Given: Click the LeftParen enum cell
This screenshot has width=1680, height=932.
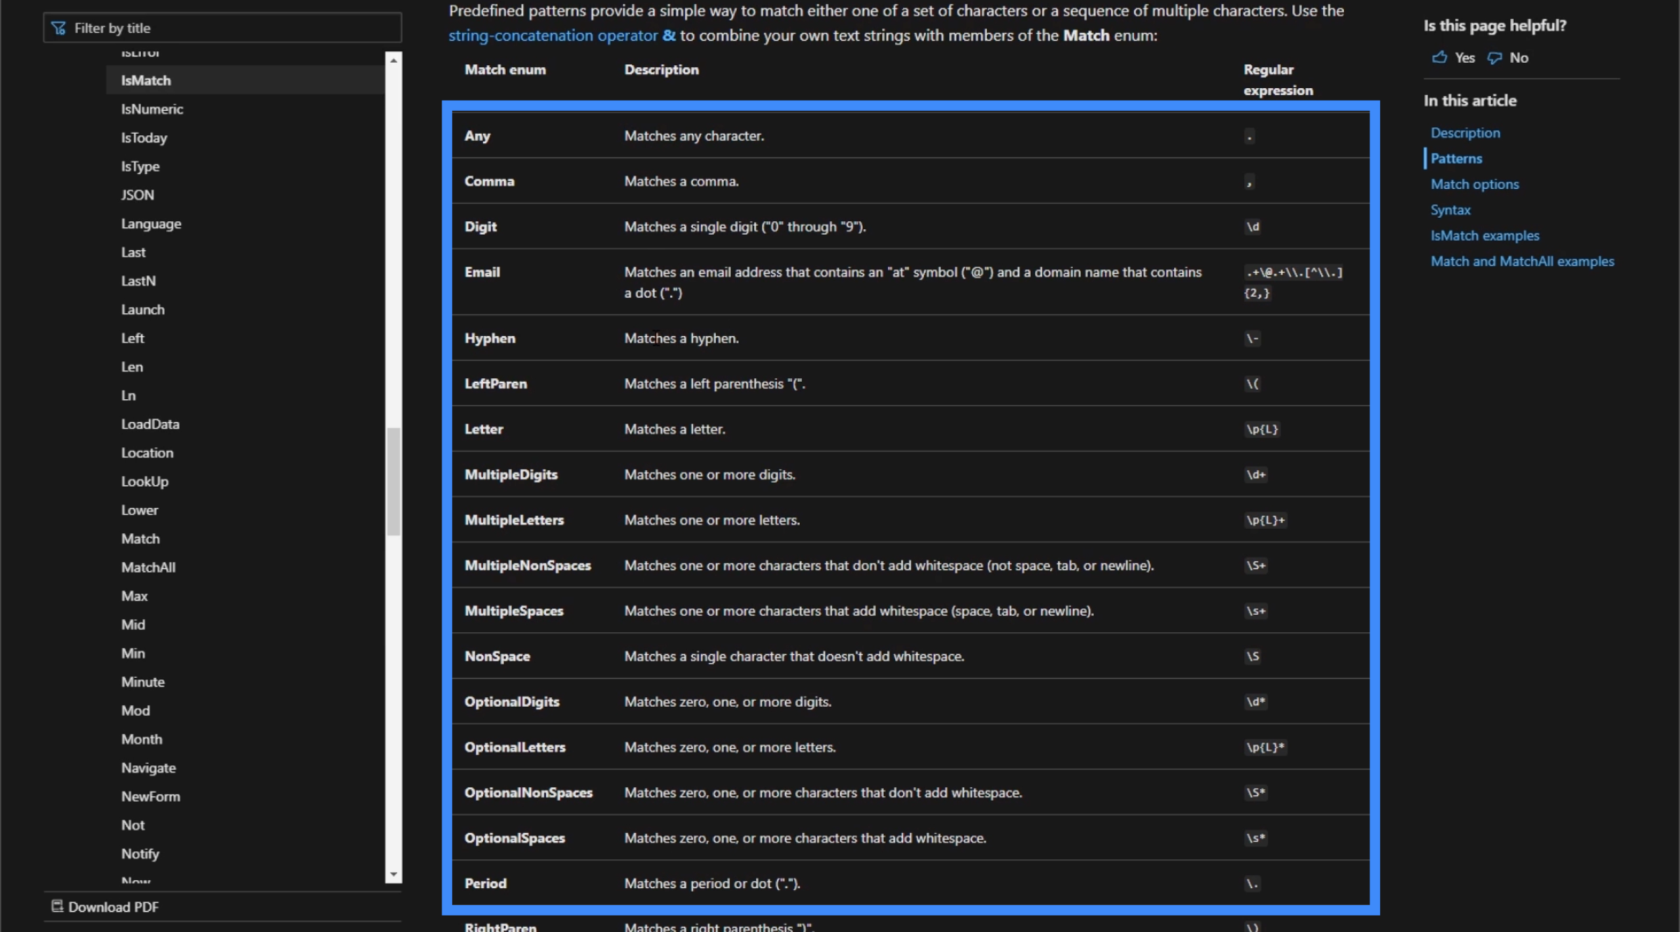Looking at the screenshot, I should [x=495, y=384].
